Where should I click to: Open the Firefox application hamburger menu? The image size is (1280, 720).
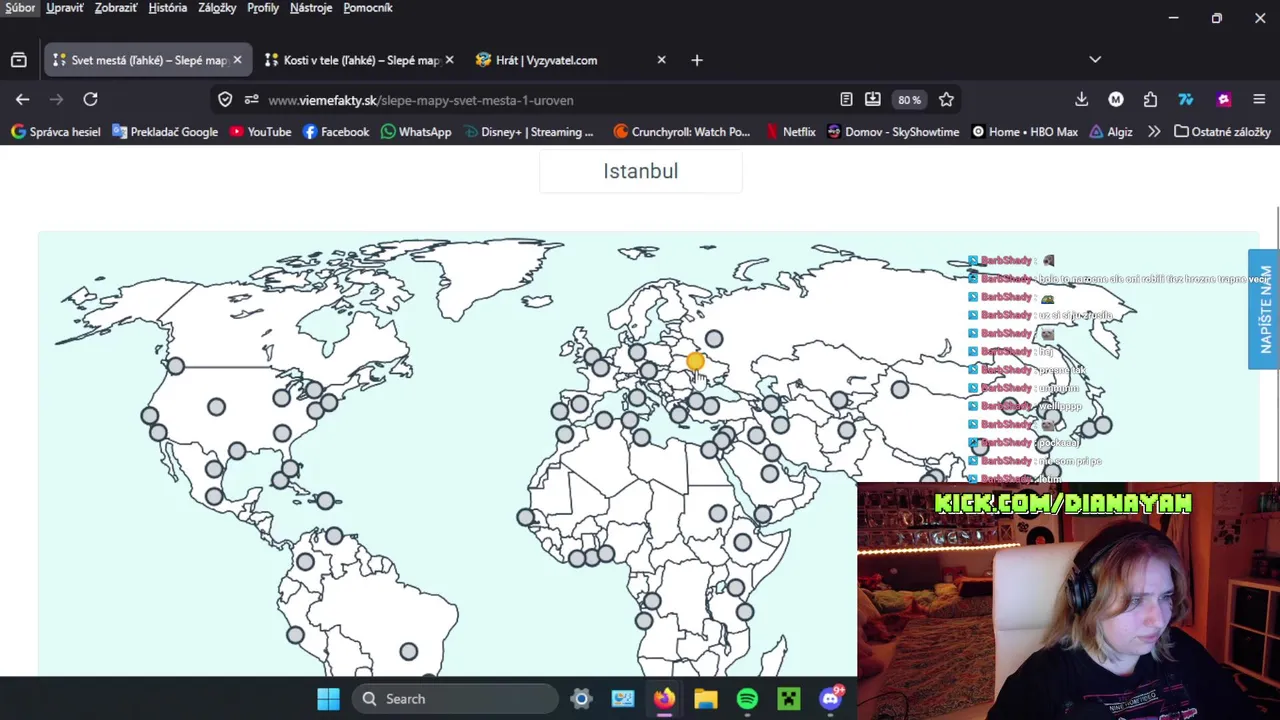1259,99
